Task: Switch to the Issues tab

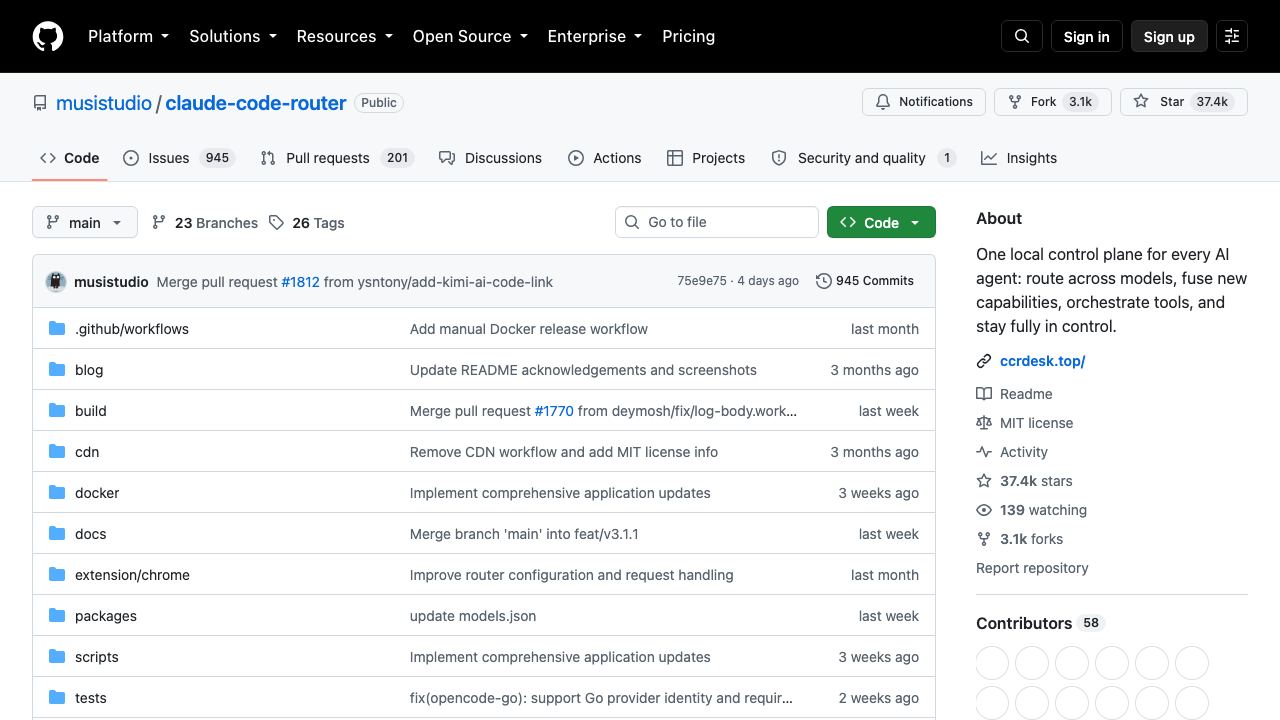Action: (179, 158)
